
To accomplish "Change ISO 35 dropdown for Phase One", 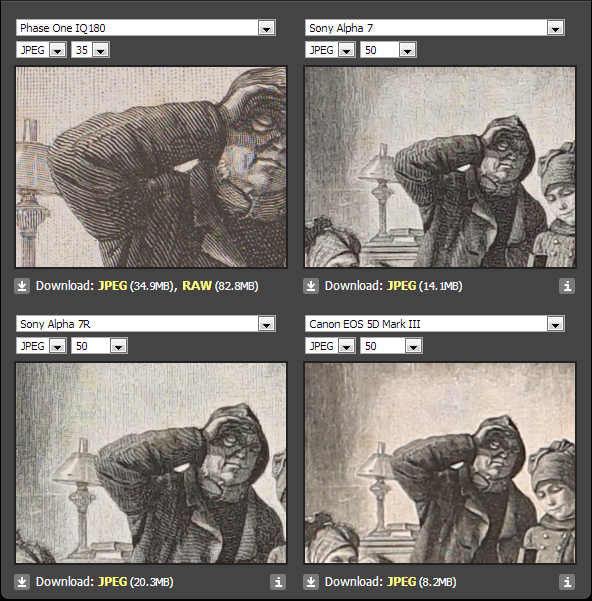I will tap(90, 50).
